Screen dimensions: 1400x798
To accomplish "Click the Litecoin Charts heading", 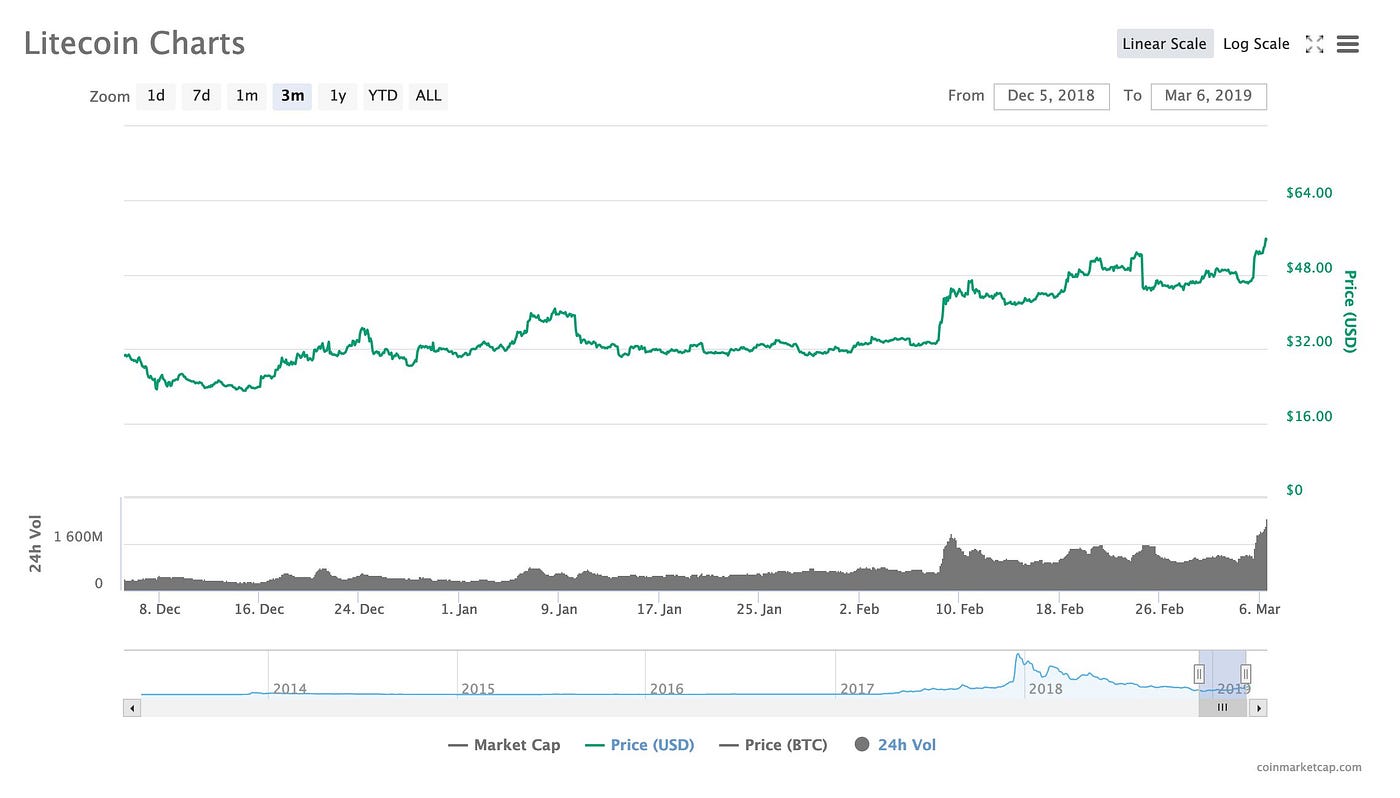I will click(134, 44).
